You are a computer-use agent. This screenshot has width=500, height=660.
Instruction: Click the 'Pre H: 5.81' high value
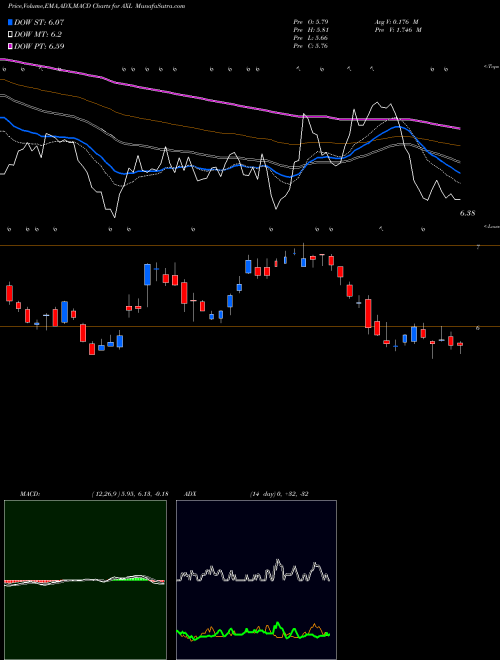pos(311,30)
